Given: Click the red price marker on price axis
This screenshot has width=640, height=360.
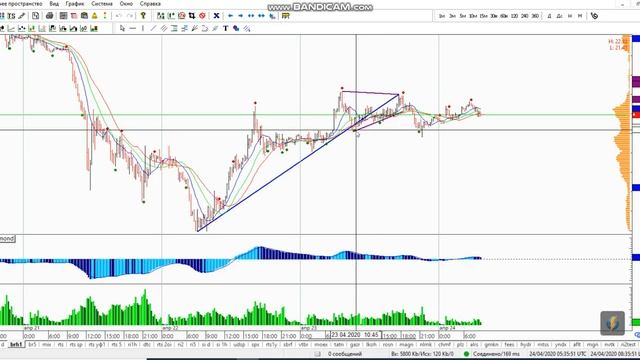Looking at the screenshot, I should [x=636, y=115].
